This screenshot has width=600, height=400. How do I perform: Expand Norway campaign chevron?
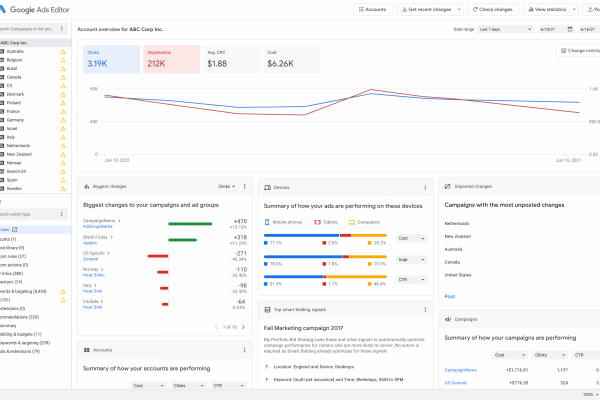(x=102, y=269)
